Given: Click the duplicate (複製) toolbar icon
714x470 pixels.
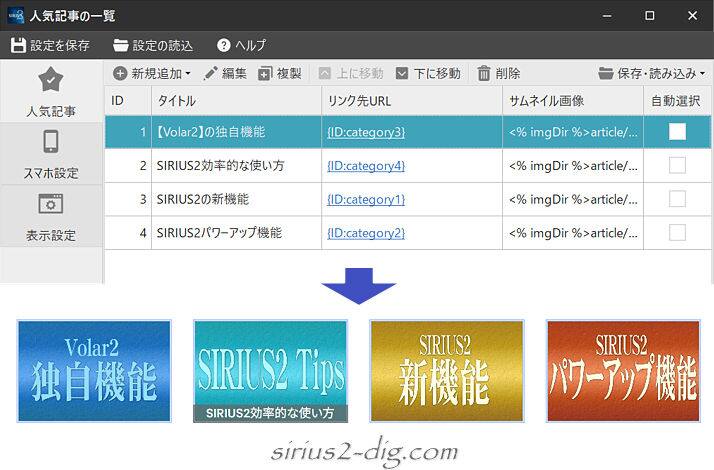Looking at the screenshot, I should 265,73.
